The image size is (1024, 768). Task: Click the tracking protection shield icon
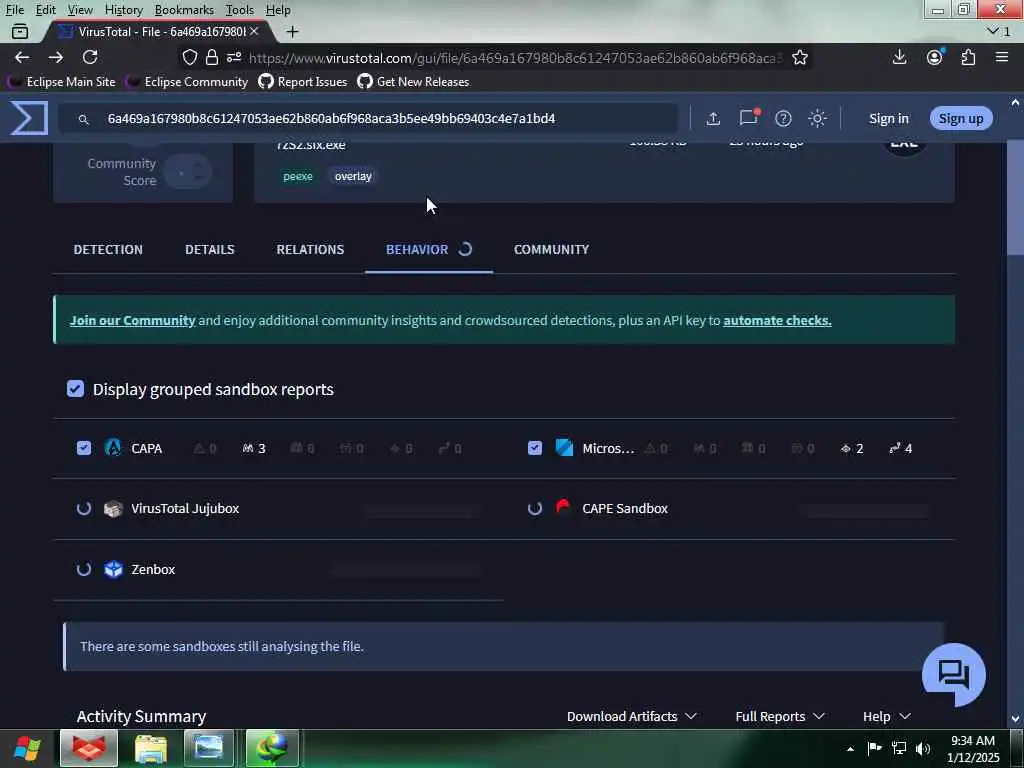pyautogui.click(x=189, y=57)
